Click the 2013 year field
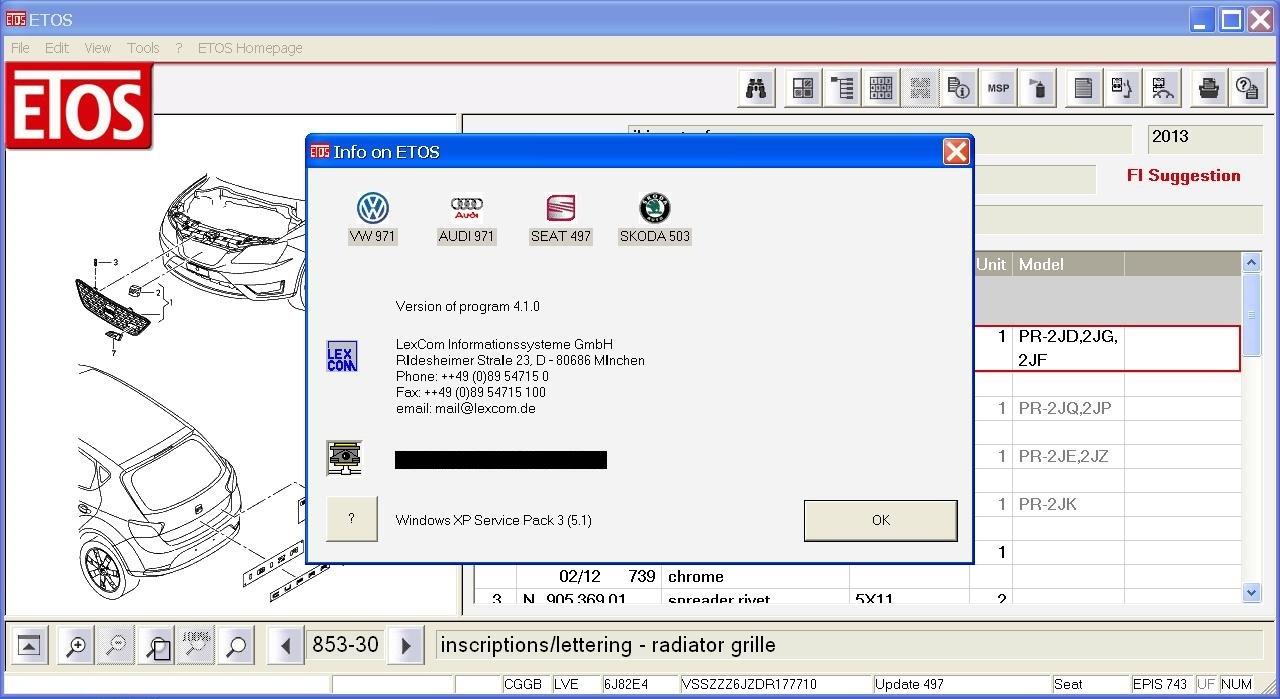 click(1205, 138)
